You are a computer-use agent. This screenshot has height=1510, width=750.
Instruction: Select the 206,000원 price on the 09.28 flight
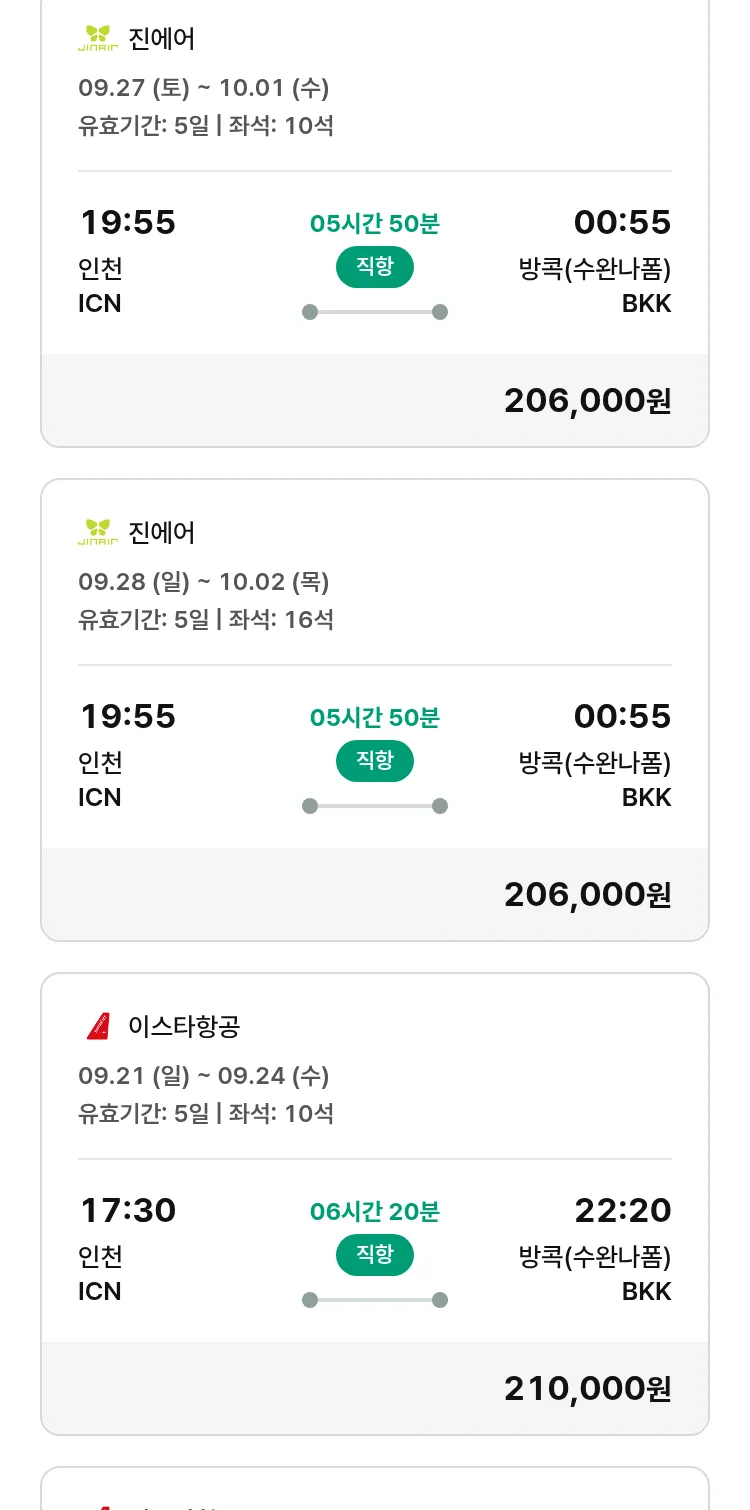pos(587,895)
